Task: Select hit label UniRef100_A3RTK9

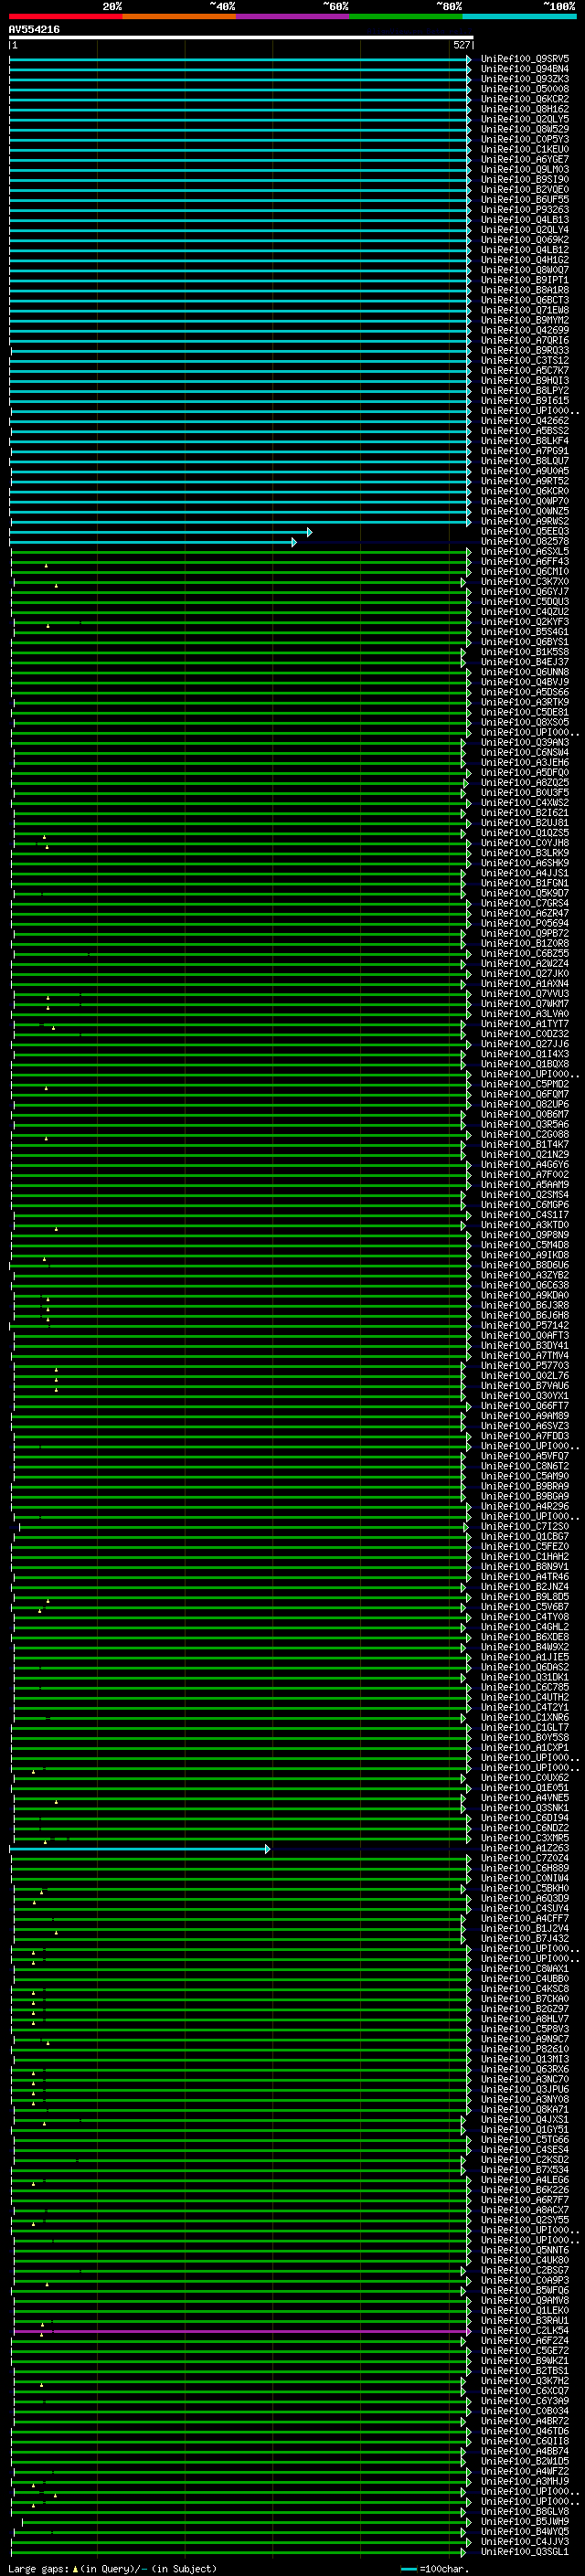Action: pos(525,702)
